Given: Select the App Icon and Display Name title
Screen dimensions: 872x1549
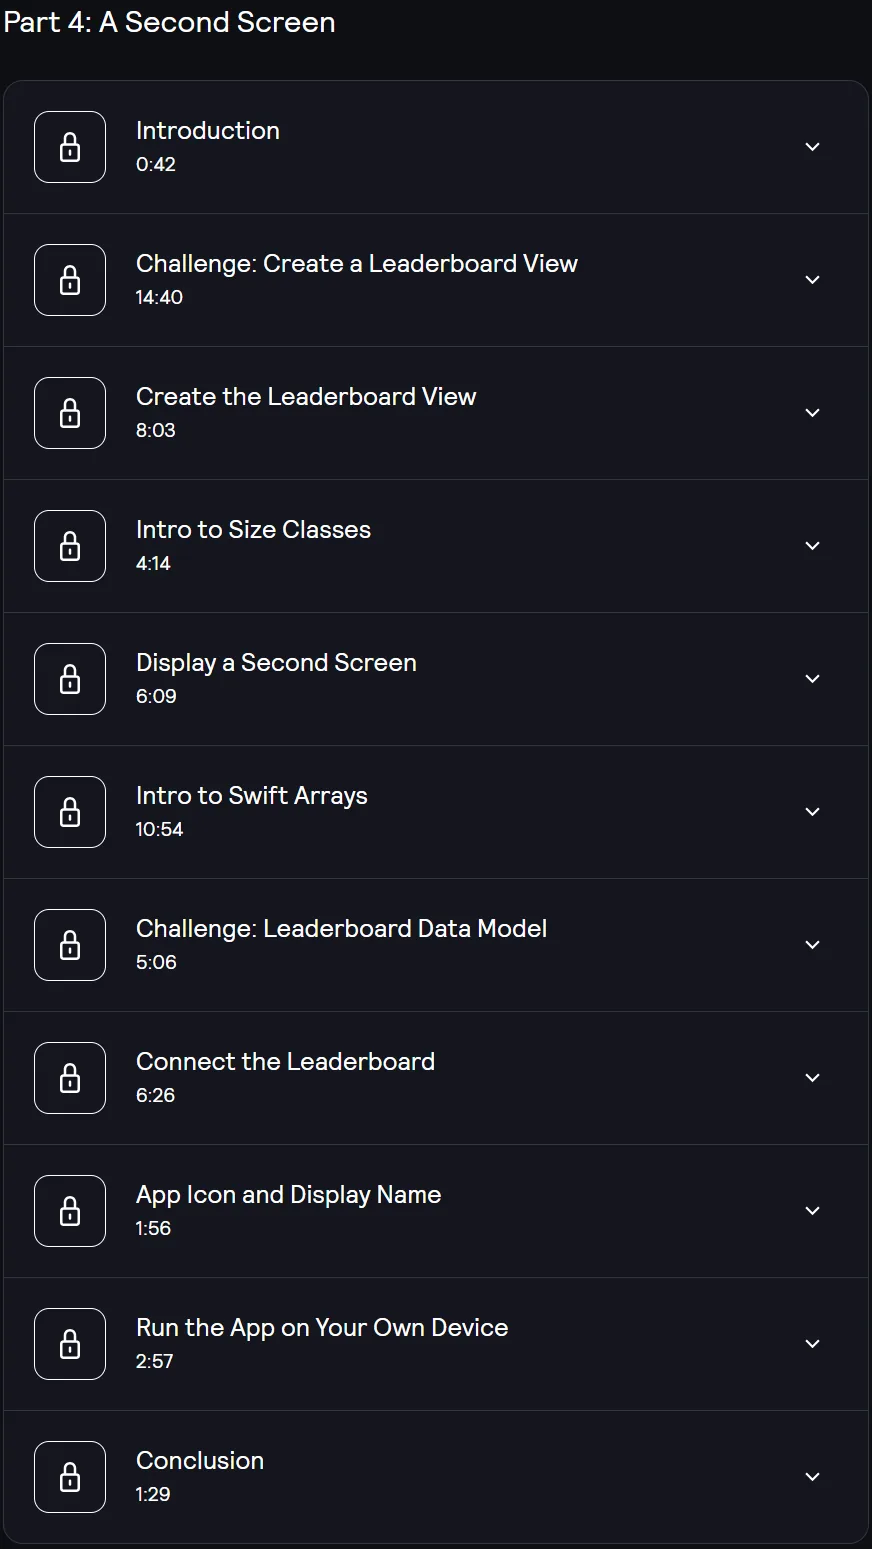Looking at the screenshot, I should 288,1195.
